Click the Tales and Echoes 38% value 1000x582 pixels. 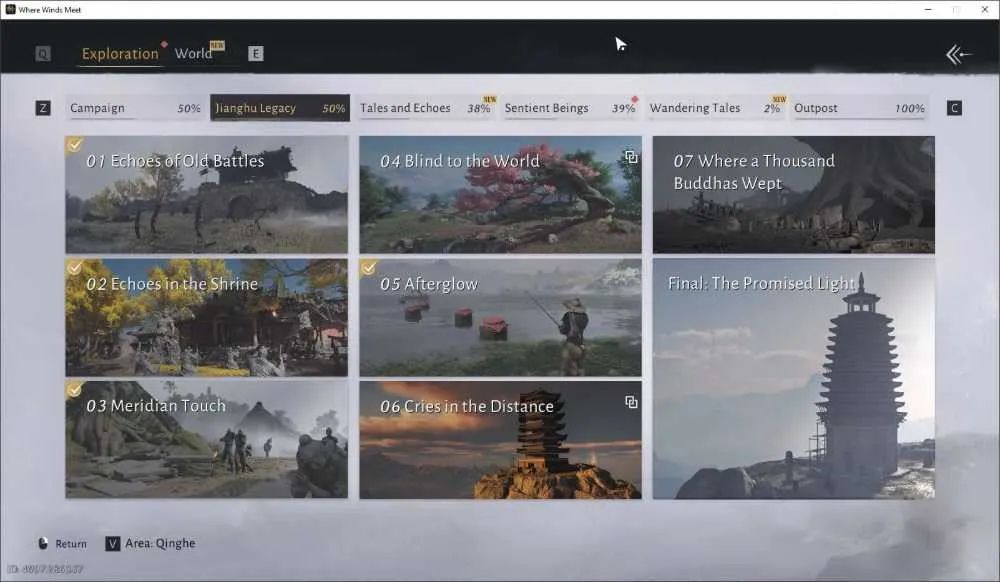(478, 108)
